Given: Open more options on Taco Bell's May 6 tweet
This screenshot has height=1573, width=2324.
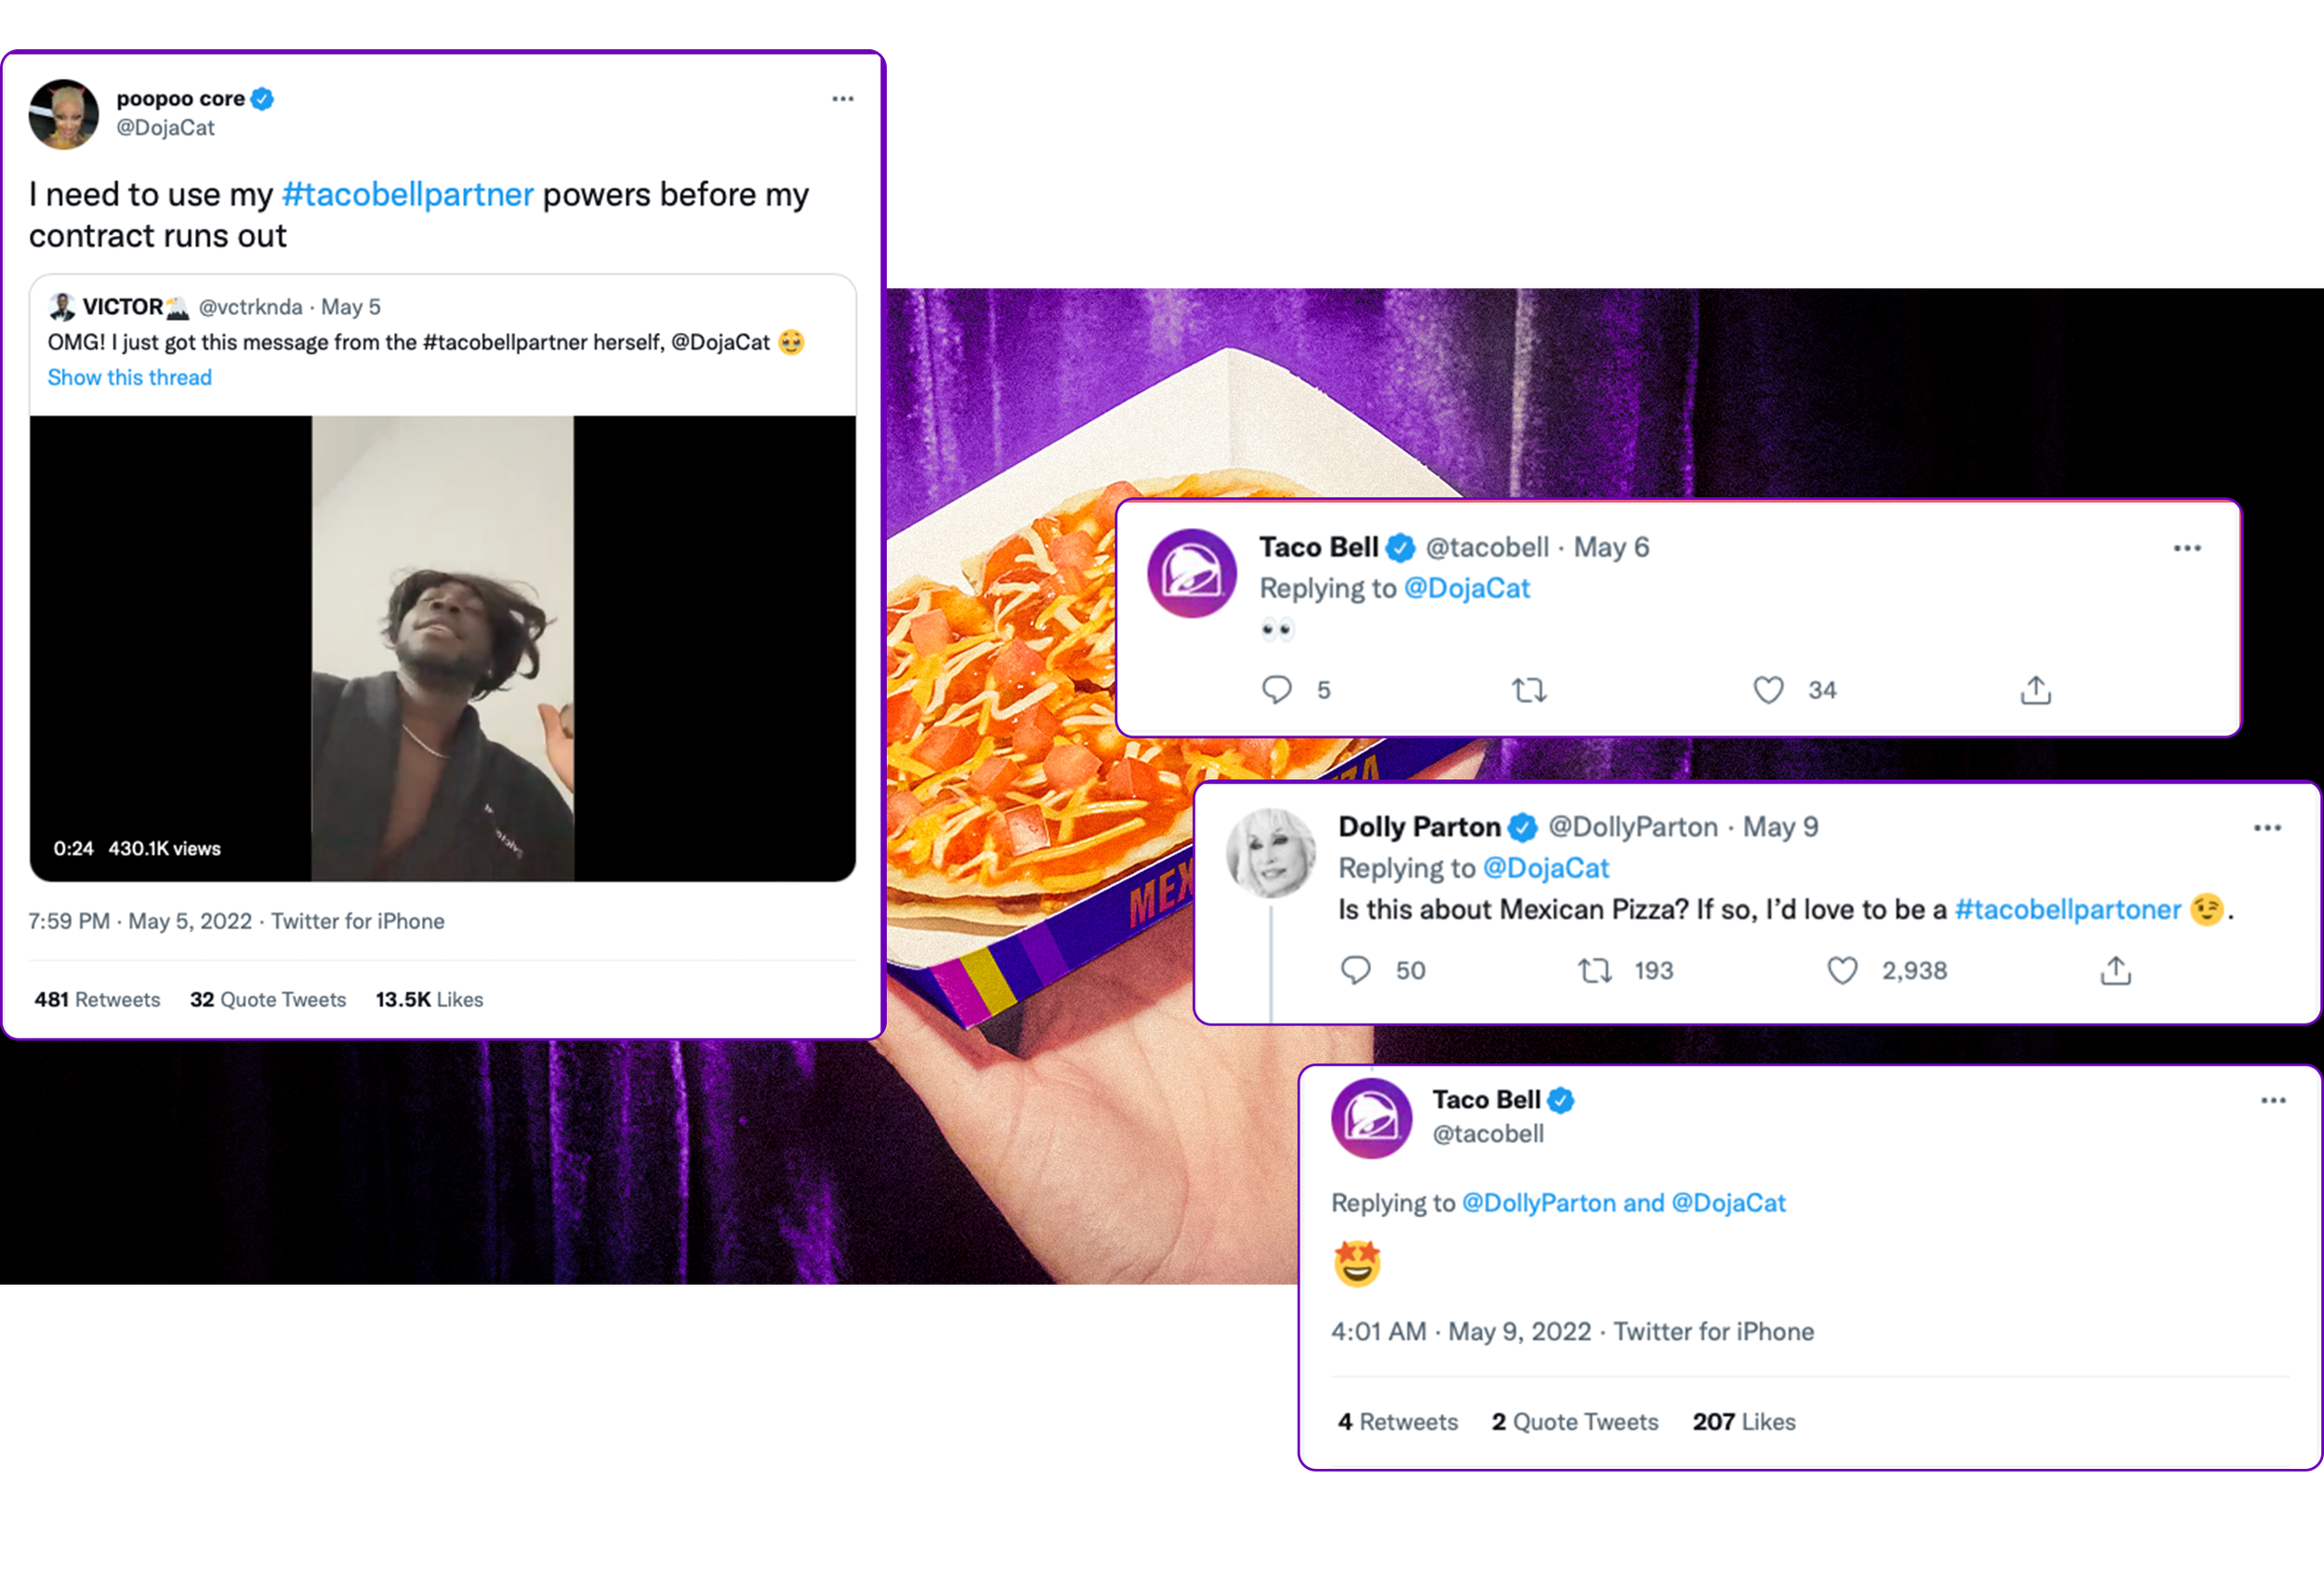Looking at the screenshot, I should point(2187,548).
